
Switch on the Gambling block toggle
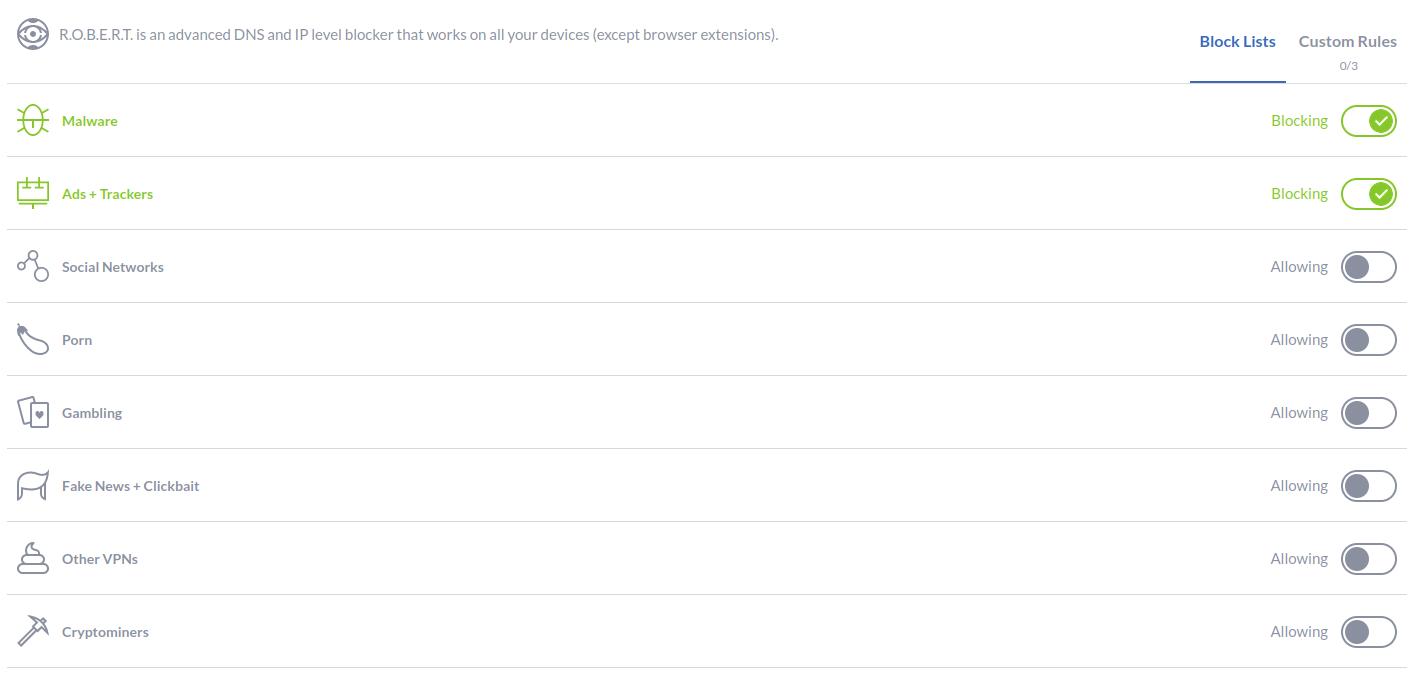click(x=1368, y=413)
